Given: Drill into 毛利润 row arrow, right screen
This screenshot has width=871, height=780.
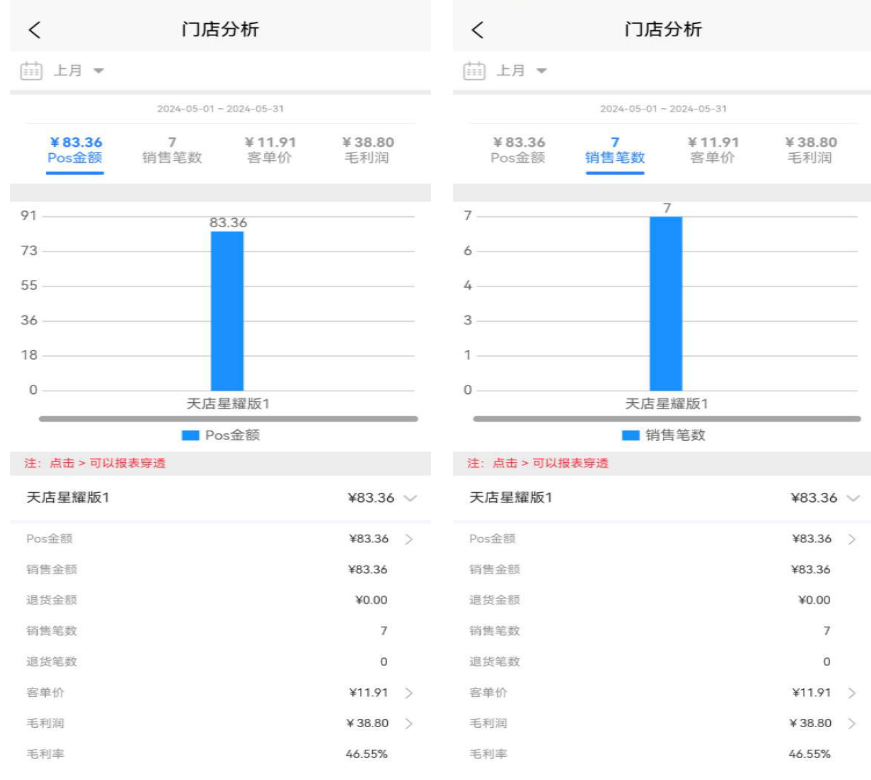Looking at the screenshot, I should pos(852,723).
